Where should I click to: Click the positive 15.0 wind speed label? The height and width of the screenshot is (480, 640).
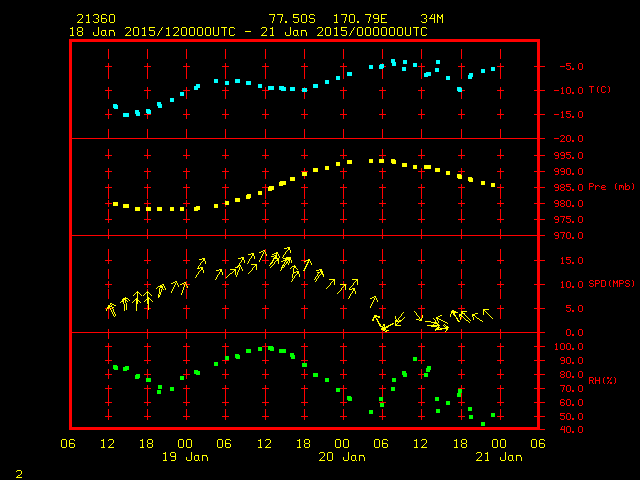[x=571, y=260]
